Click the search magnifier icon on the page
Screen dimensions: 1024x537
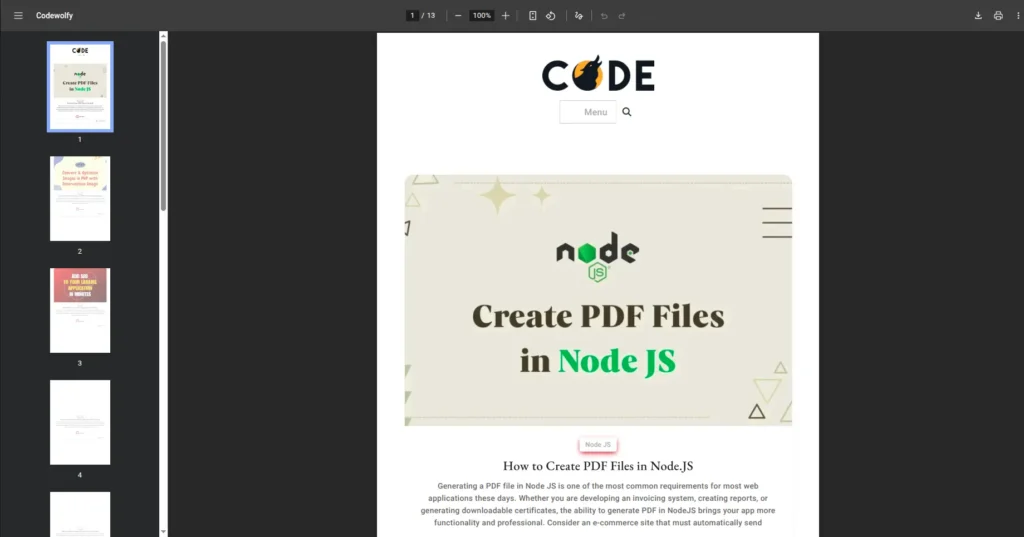click(627, 112)
